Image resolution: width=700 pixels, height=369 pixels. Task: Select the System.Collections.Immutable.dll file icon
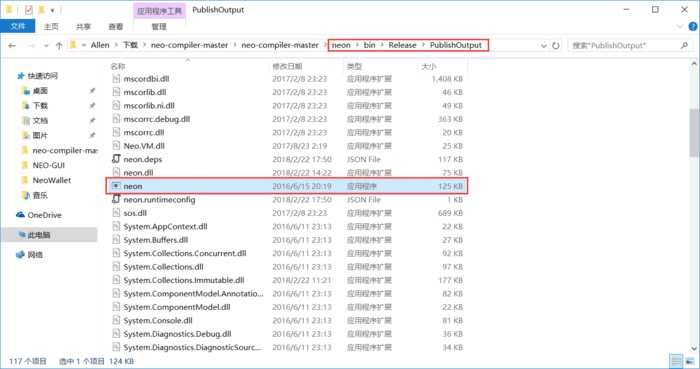click(x=116, y=280)
